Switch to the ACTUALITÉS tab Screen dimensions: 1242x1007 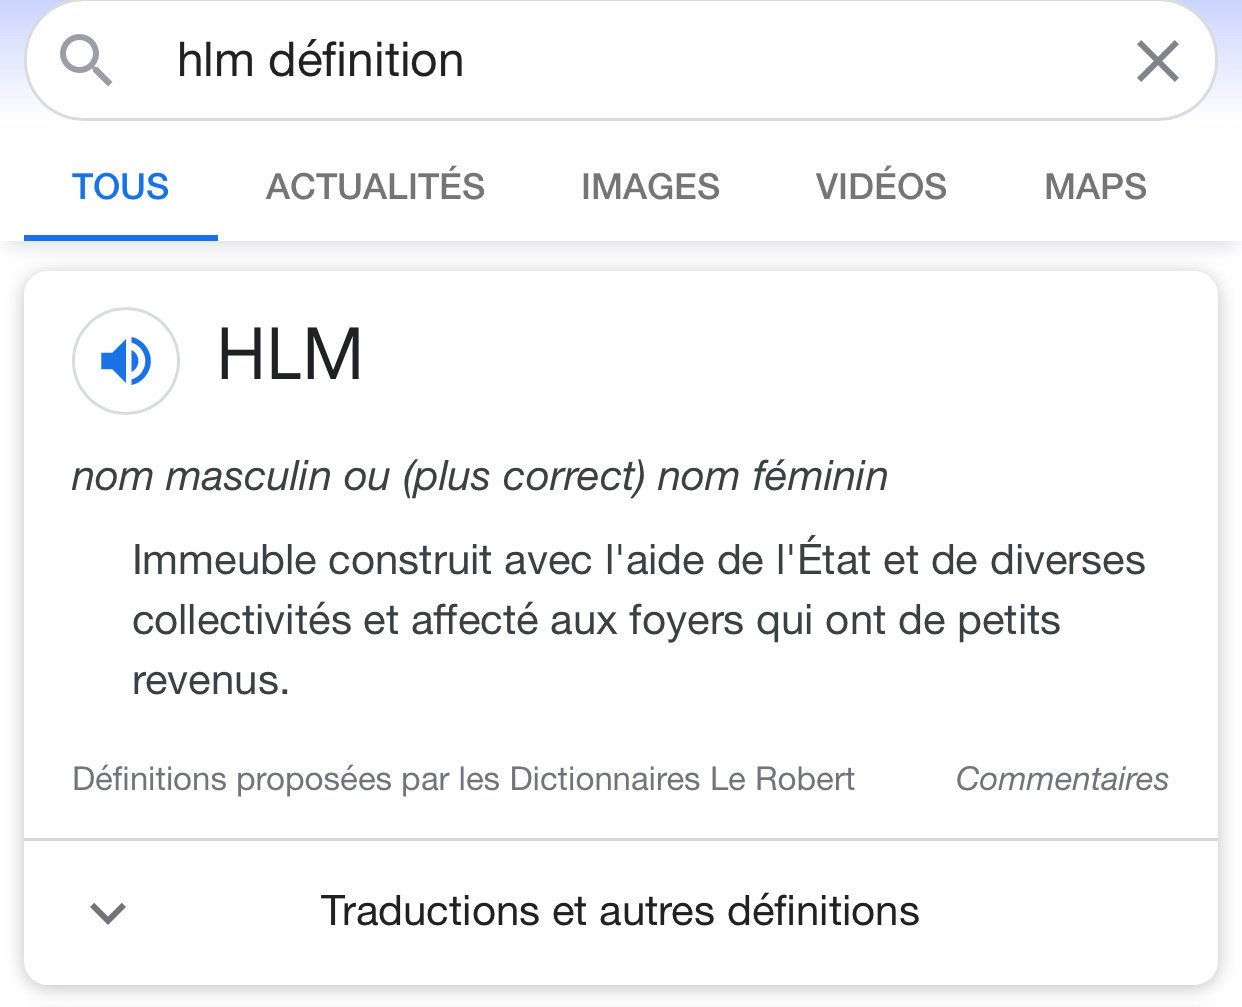(x=375, y=187)
